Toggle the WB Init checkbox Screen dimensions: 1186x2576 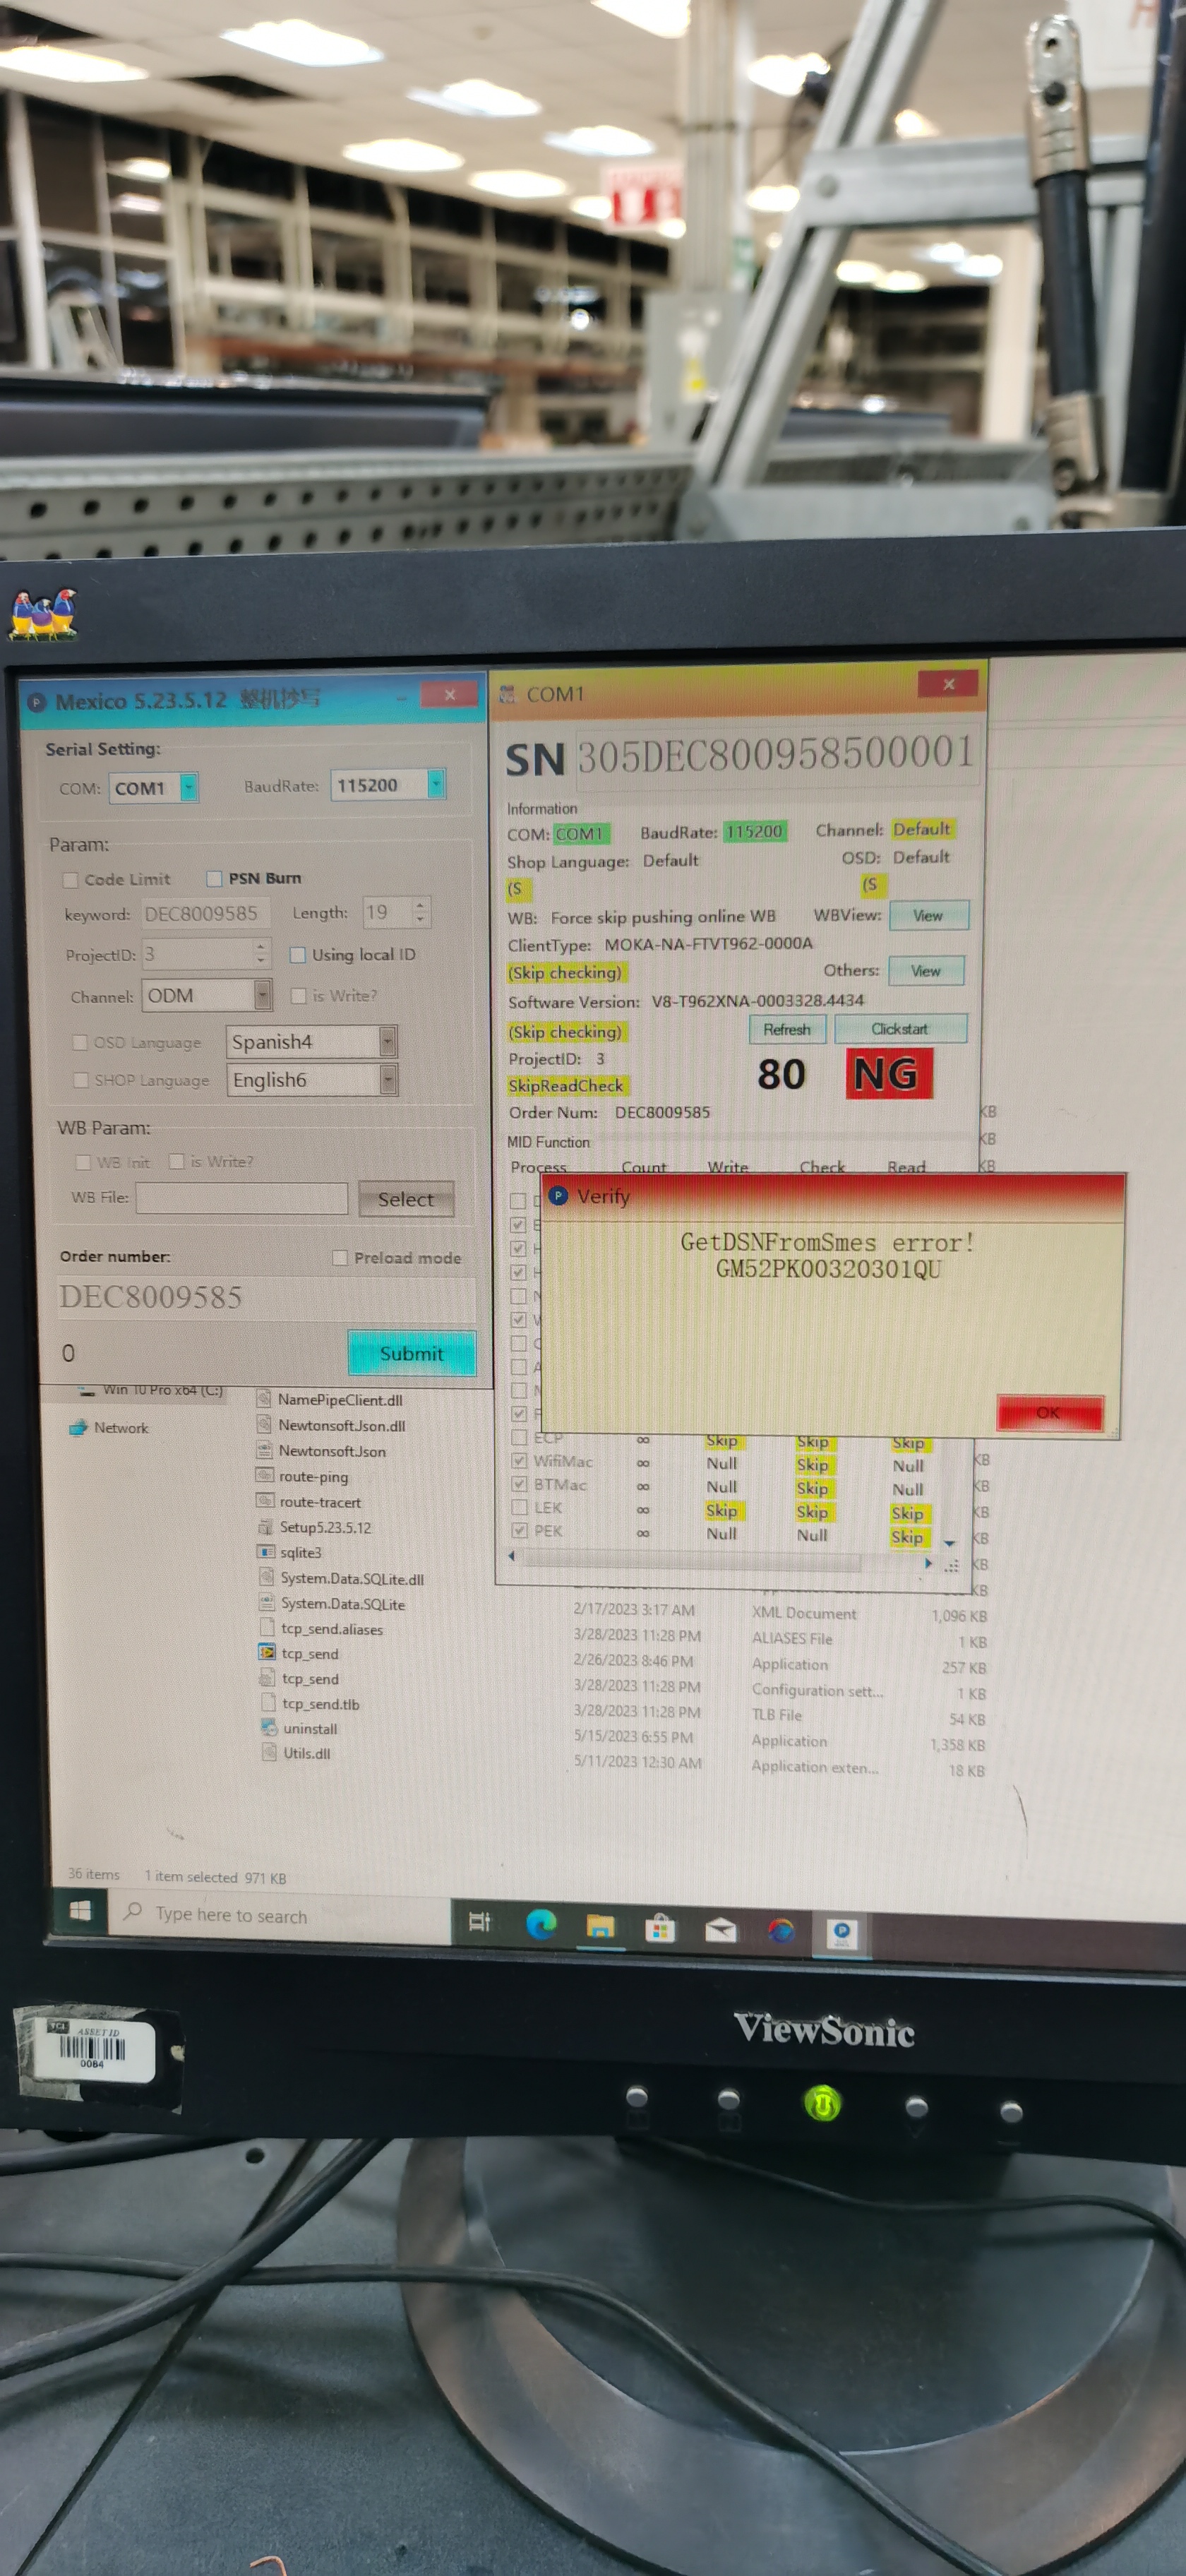click(x=83, y=1162)
